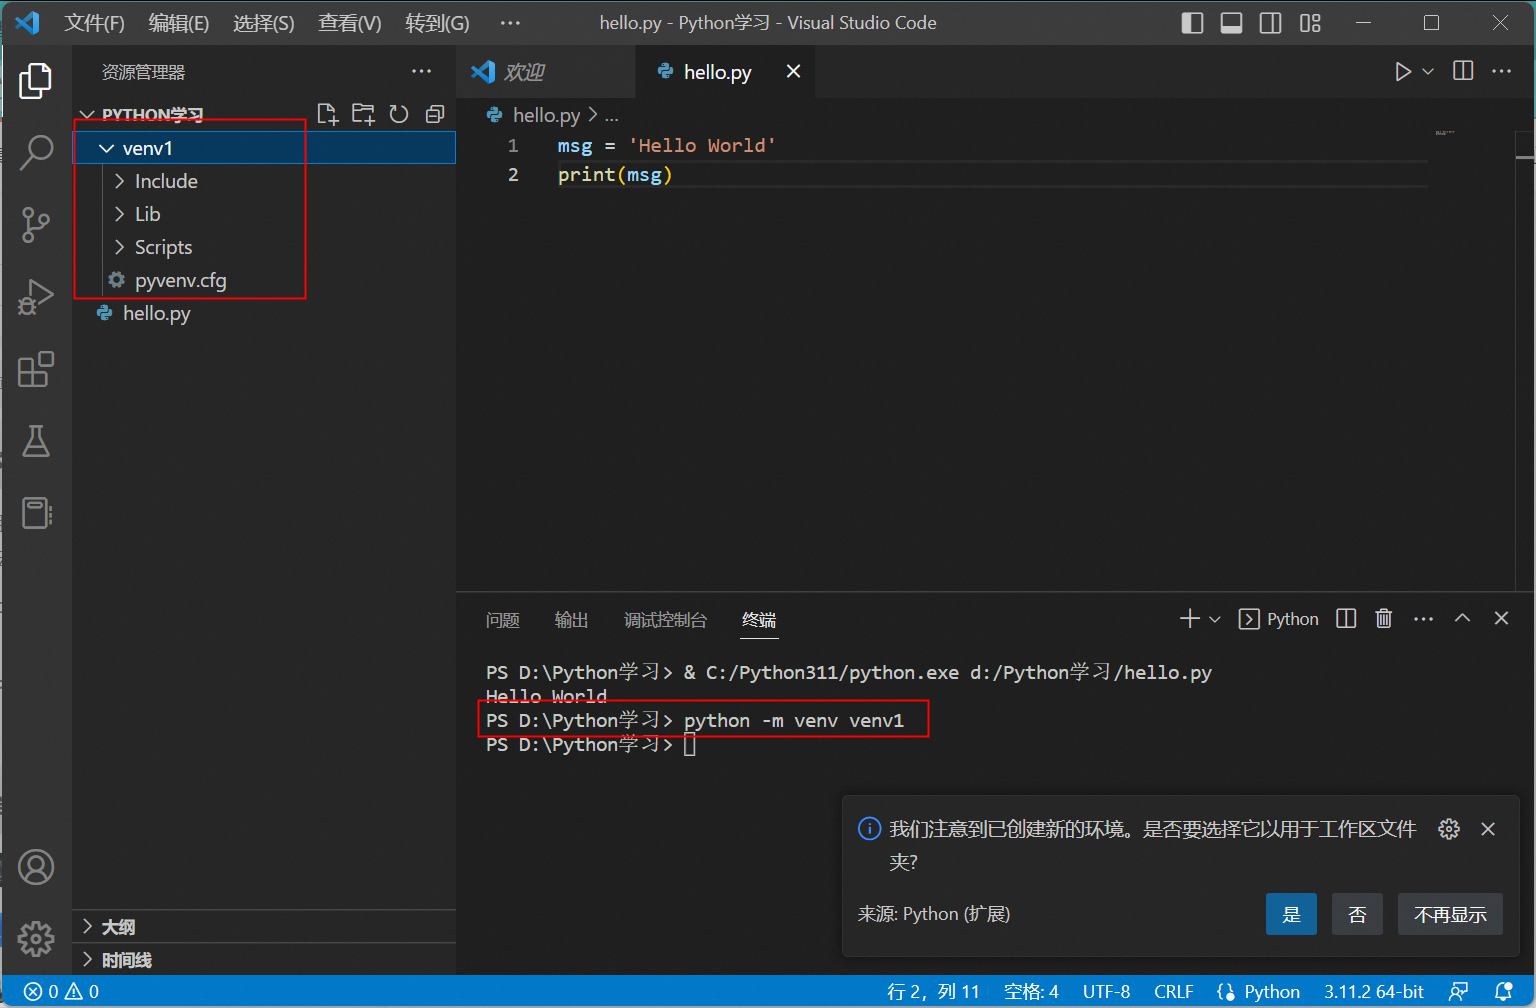Expand the Scripts folder
Screen dimensions: 1536x1008
[120, 247]
